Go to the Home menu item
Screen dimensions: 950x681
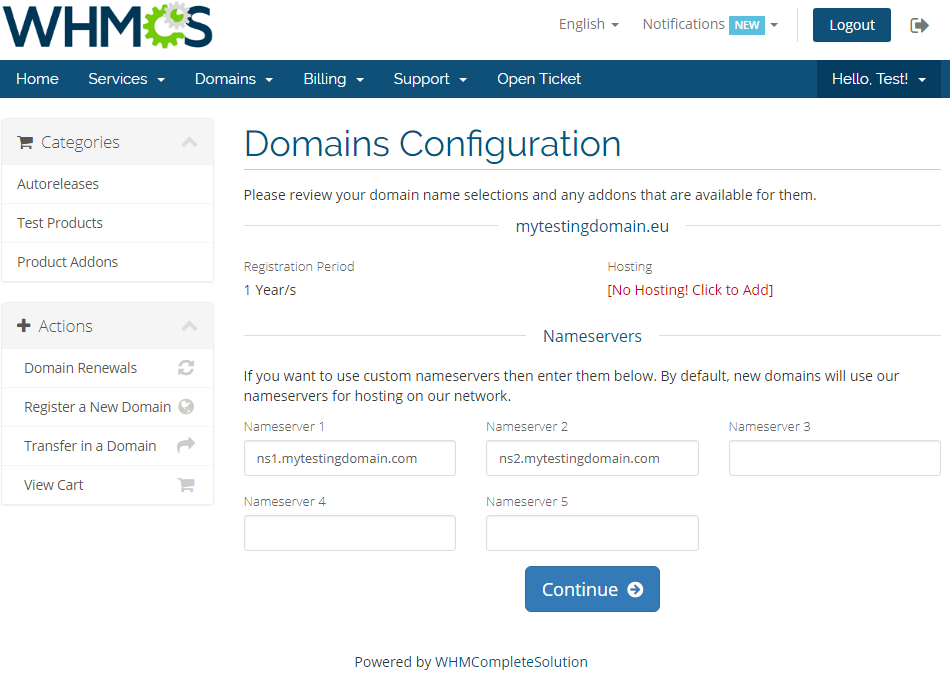tap(37, 79)
